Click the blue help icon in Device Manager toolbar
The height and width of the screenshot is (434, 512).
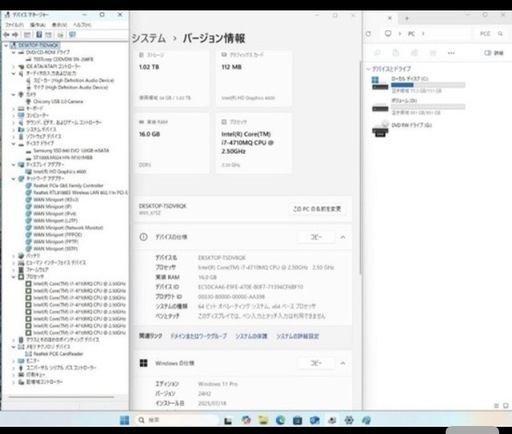point(39,35)
